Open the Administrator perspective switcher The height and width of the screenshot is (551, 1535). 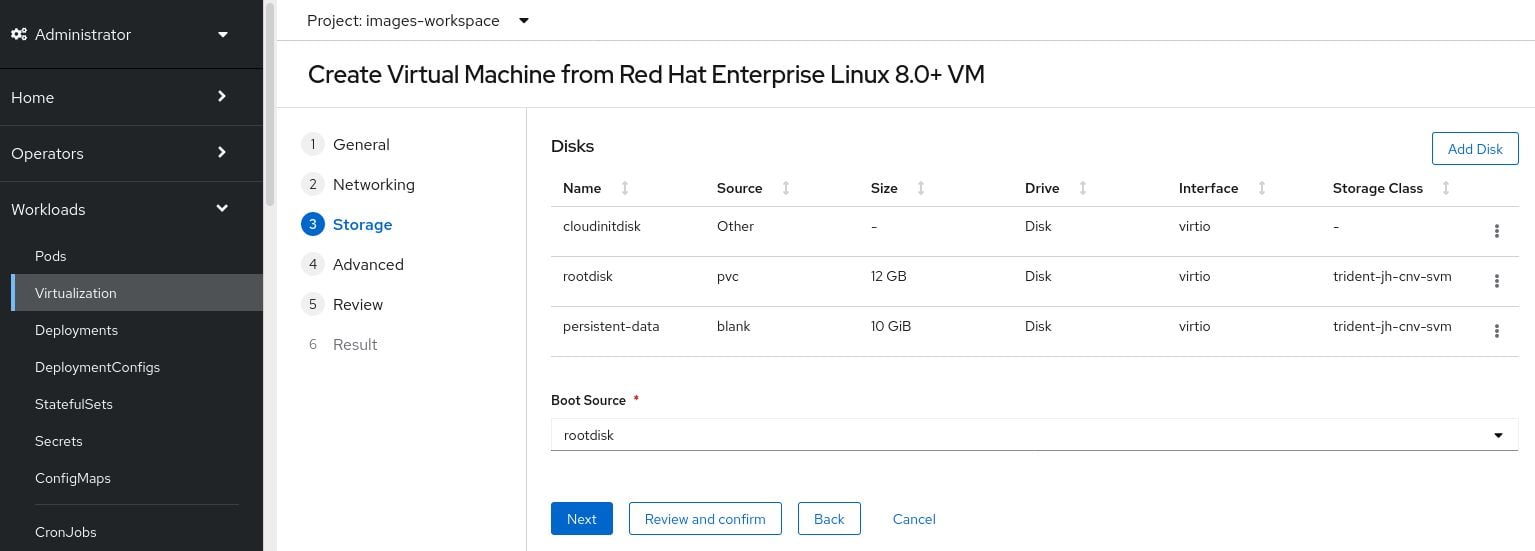point(120,34)
